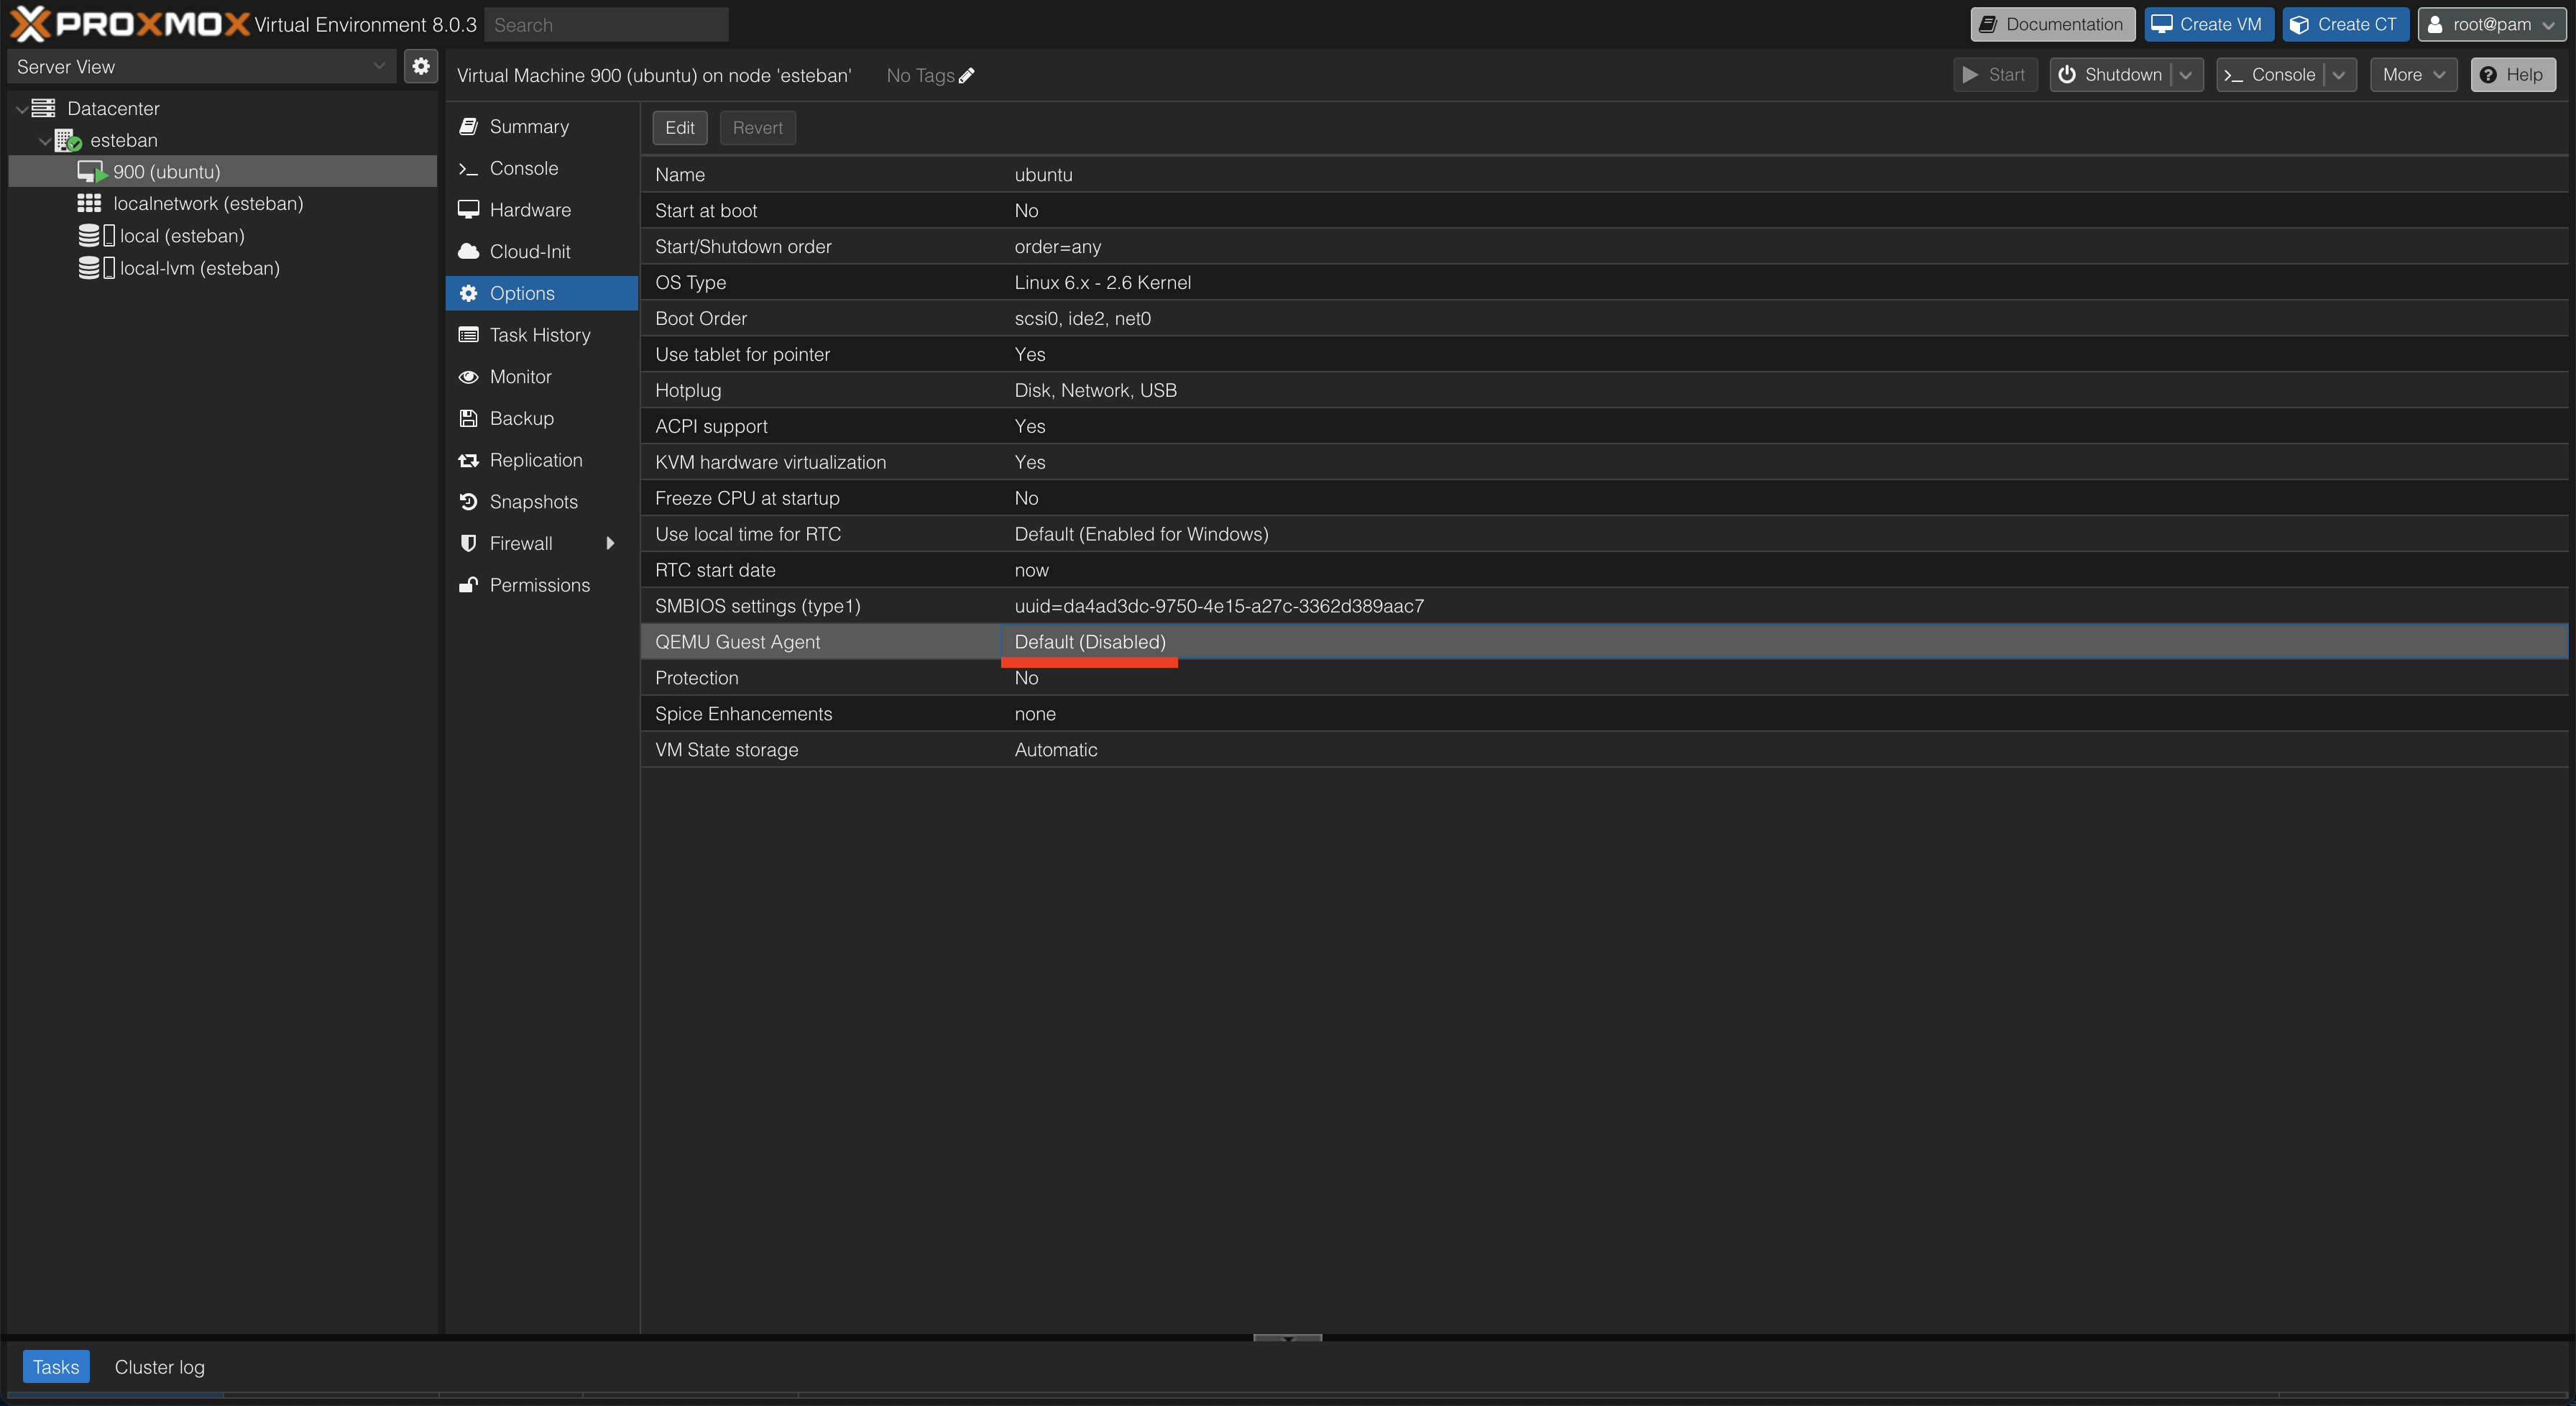Open the Console button dropdown arrow
The width and height of the screenshot is (2576, 1406).
2339,75
